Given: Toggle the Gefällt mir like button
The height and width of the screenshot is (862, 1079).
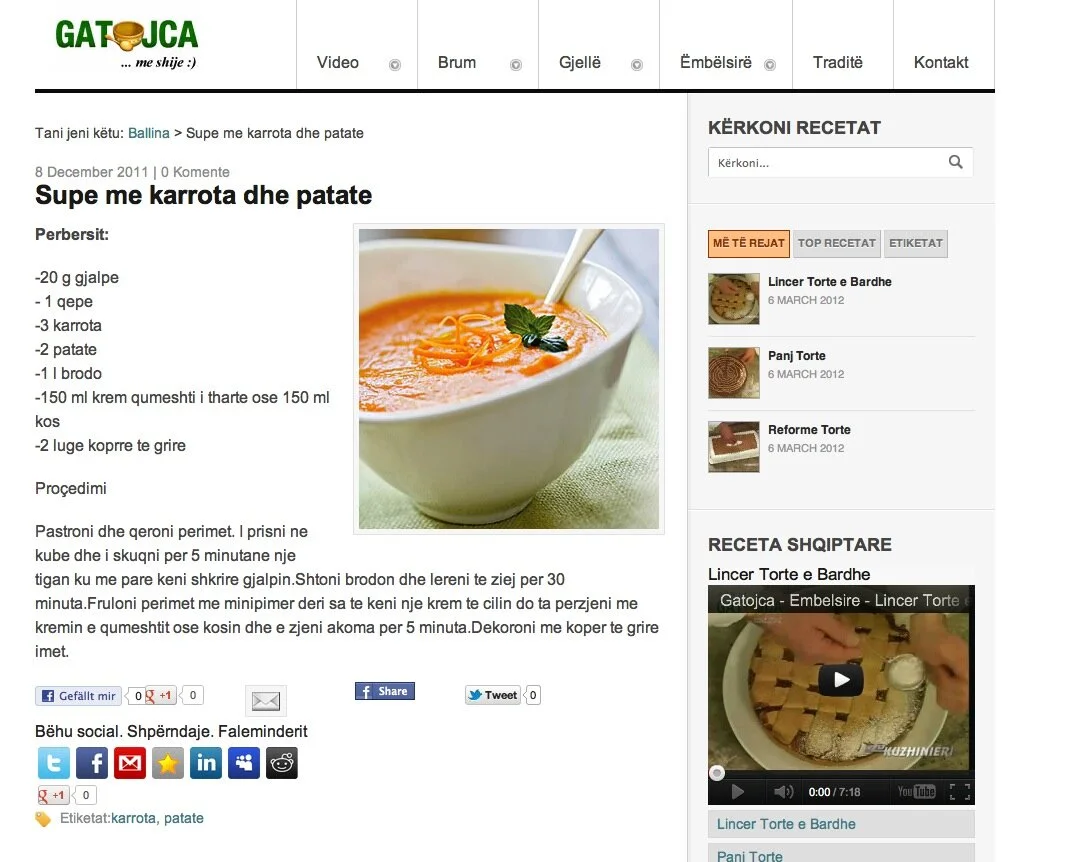Looking at the screenshot, I should point(78,696).
